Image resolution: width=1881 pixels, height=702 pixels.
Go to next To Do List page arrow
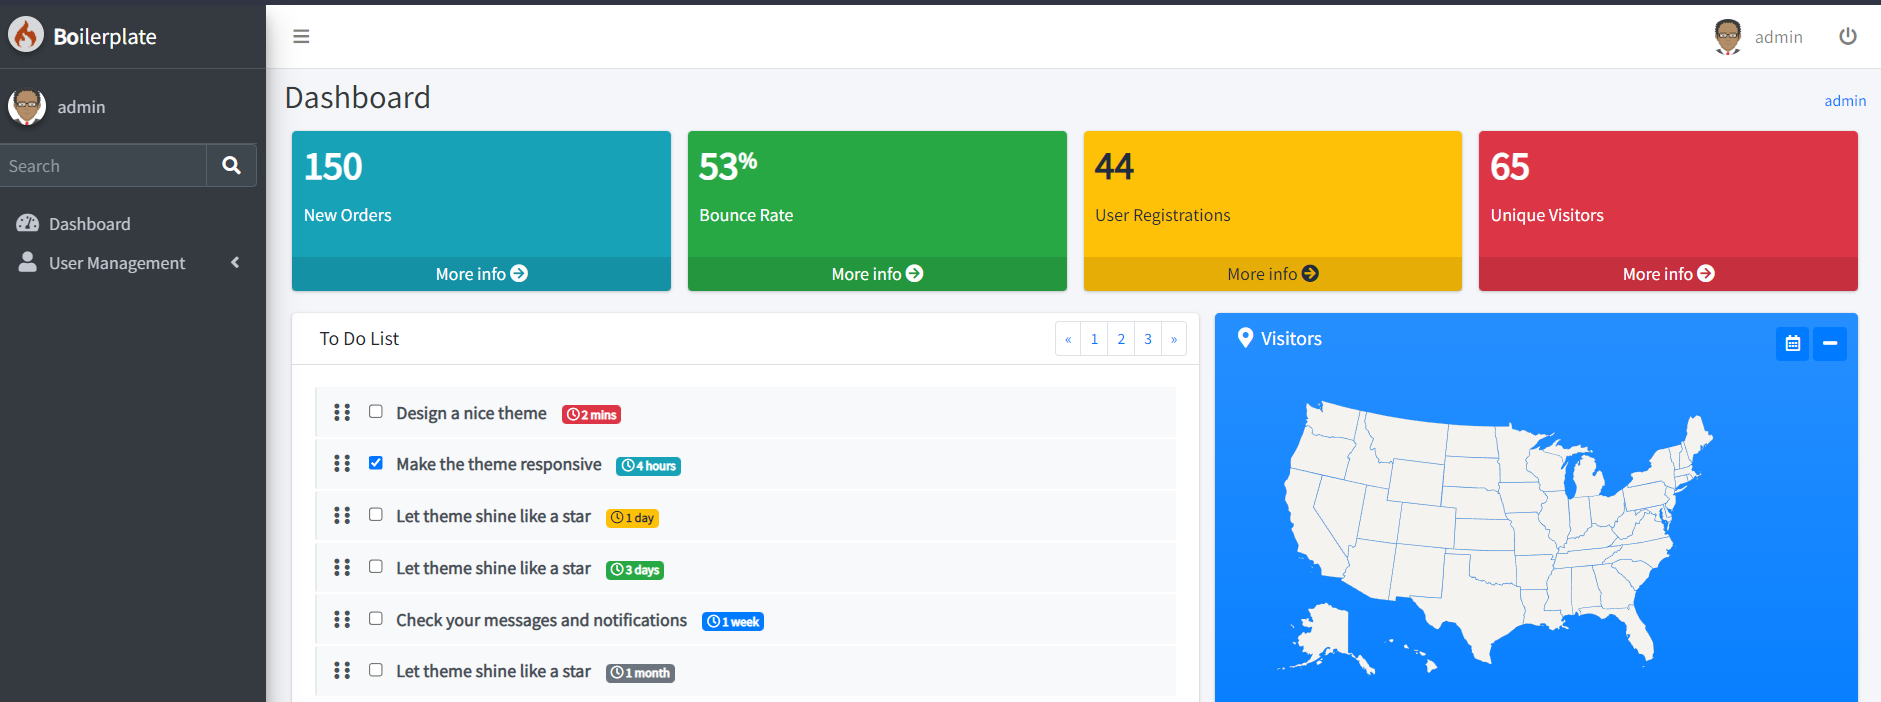[x=1174, y=340]
